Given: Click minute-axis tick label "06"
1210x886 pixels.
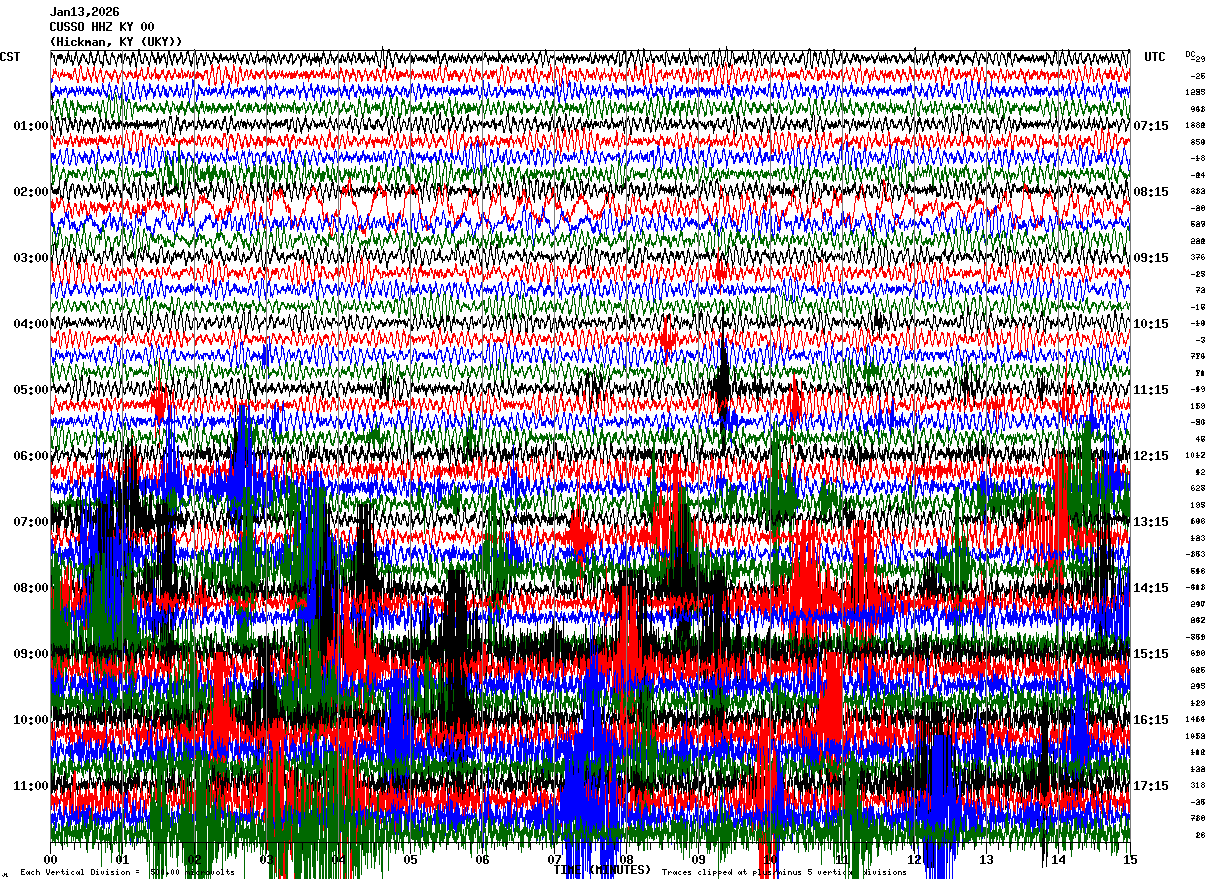Looking at the screenshot, I should click(482, 859).
